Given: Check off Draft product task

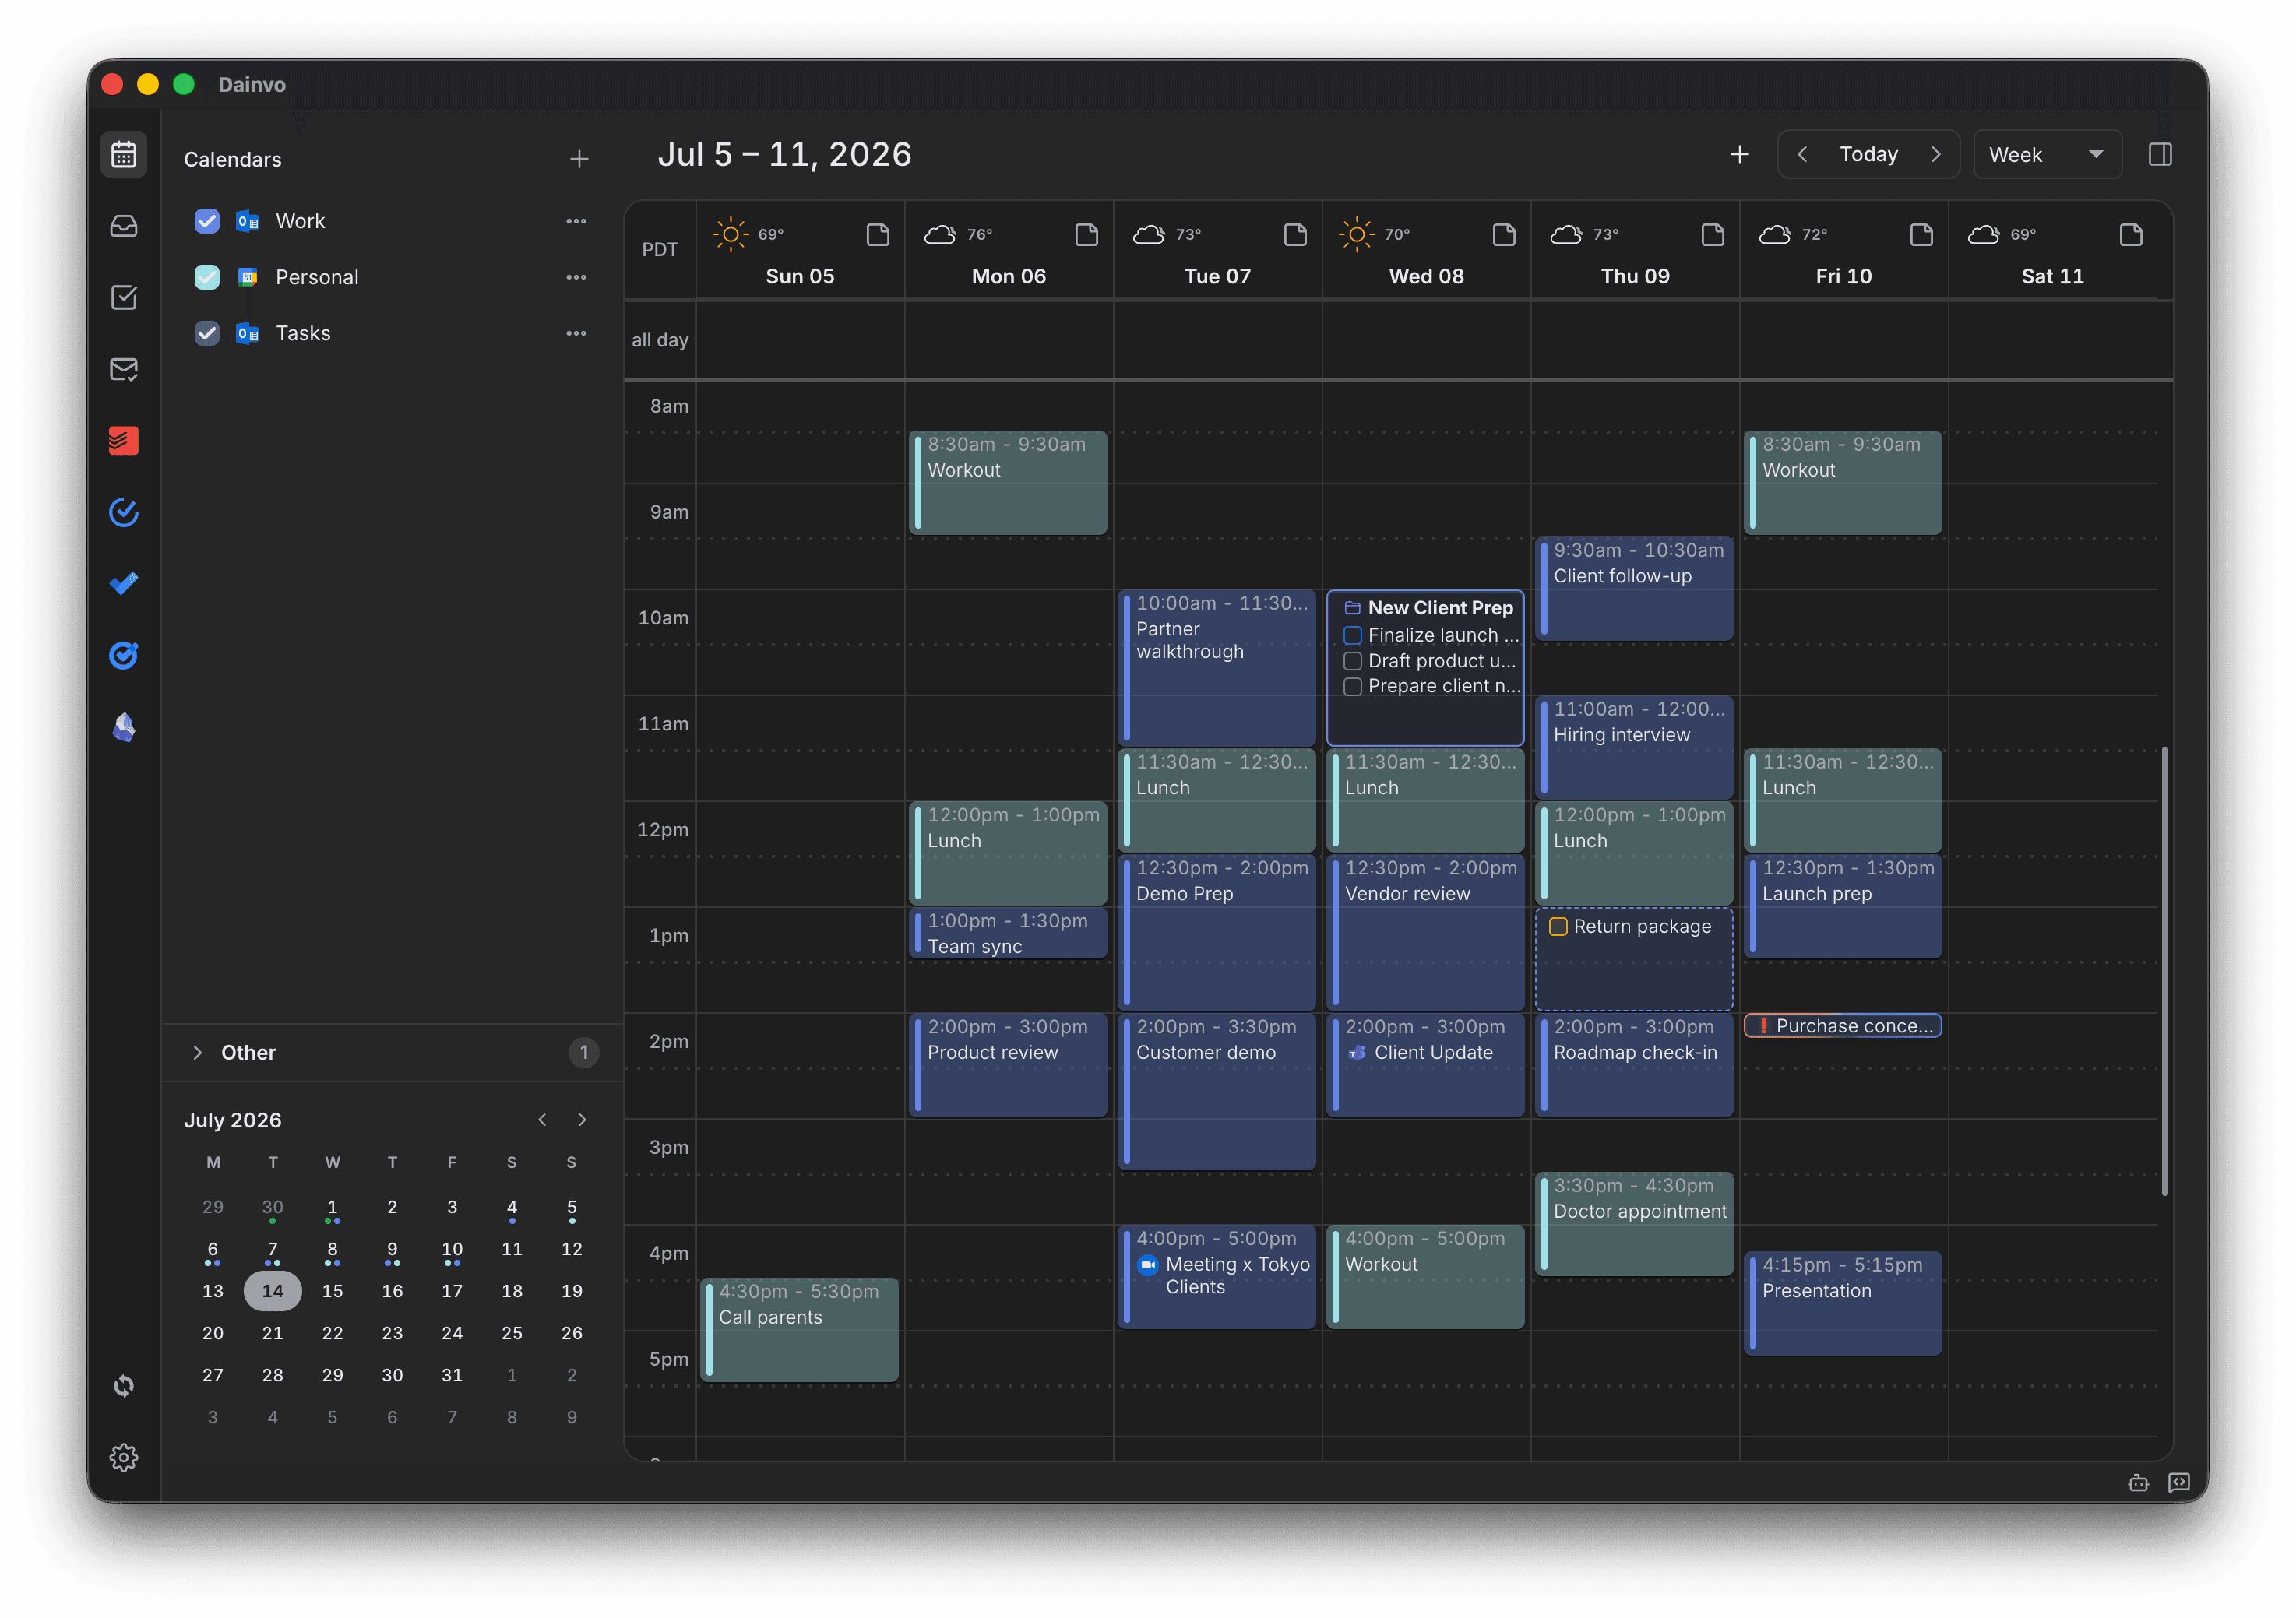Looking at the screenshot, I should coord(1352,661).
